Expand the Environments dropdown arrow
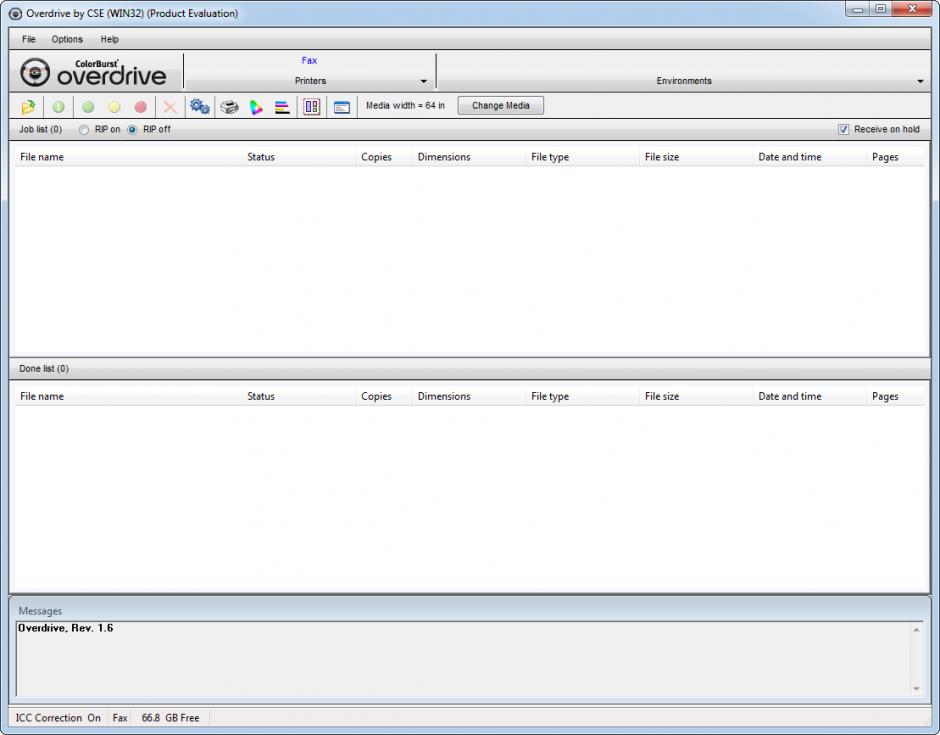This screenshot has height=735, width=940. tap(920, 82)
